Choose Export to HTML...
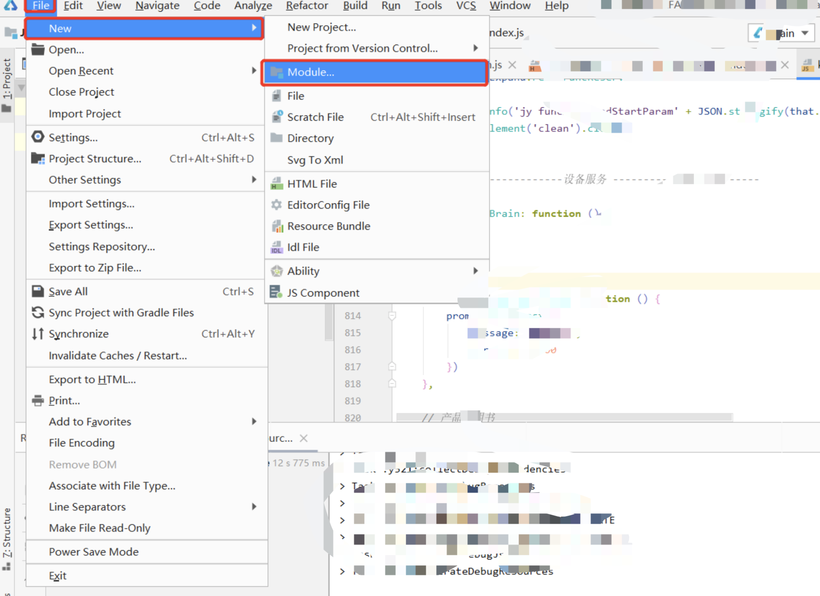This screenshot has width=820, height=596. click(93, 380)
